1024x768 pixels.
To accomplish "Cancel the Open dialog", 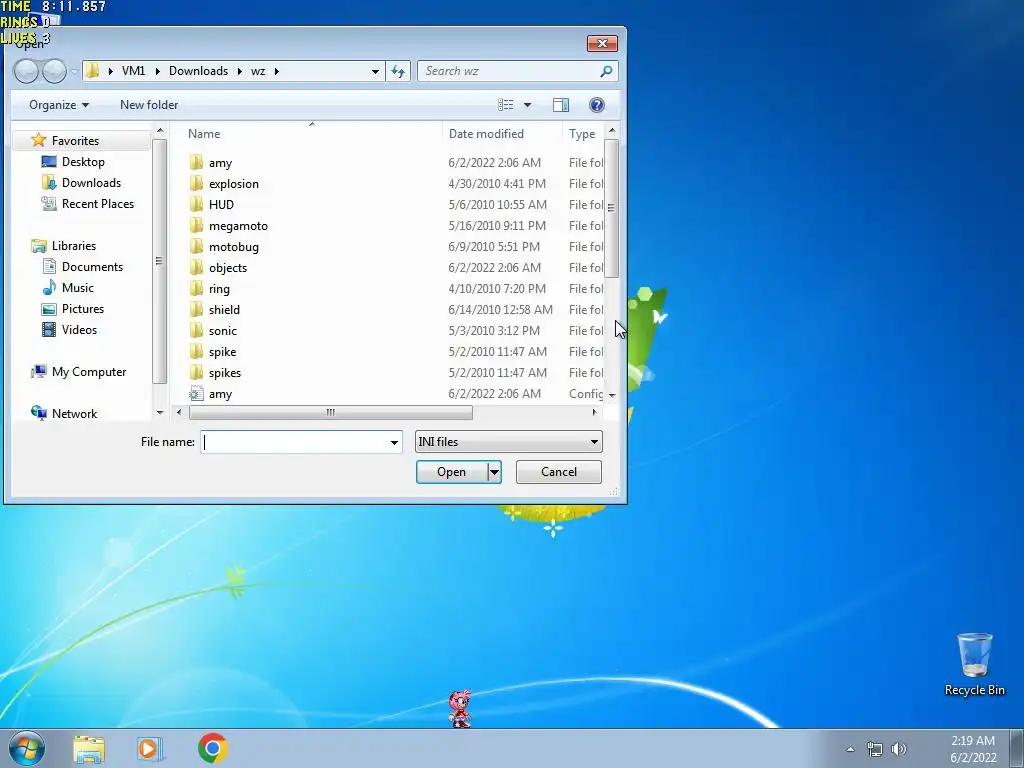I will tap(558, 472).
